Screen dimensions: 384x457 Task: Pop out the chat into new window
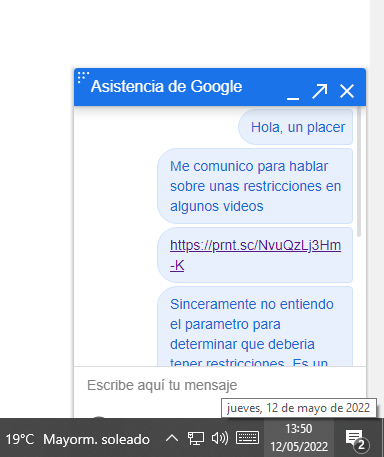click(319, 91)
